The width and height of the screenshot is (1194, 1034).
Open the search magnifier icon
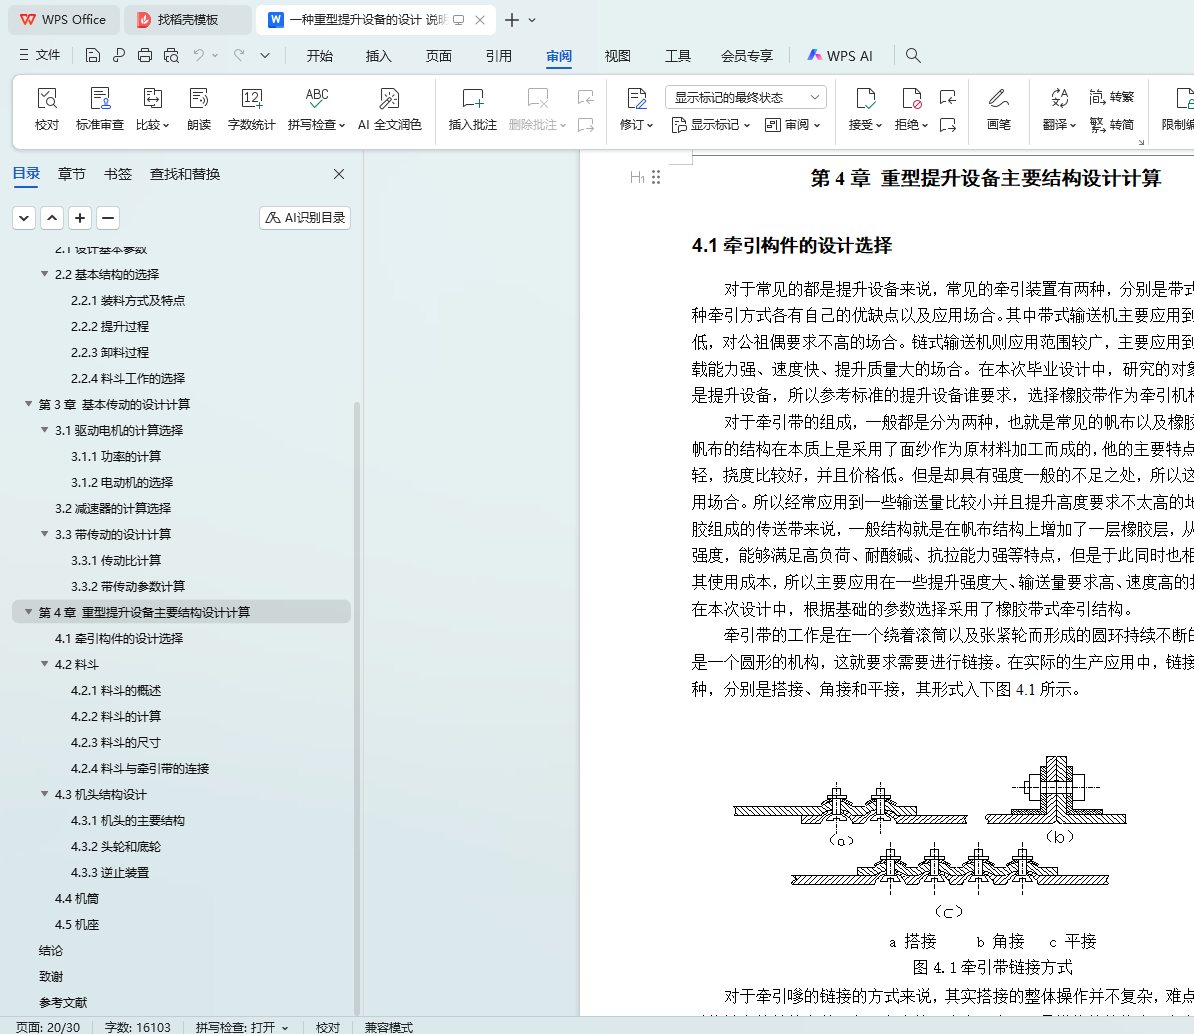click(x=913, y=55)
